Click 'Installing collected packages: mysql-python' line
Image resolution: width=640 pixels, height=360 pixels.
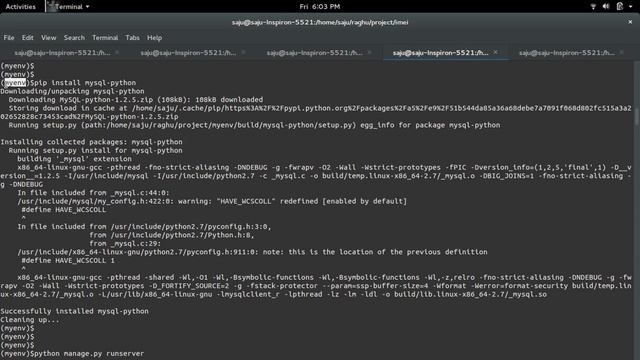(x=91, y=142)
